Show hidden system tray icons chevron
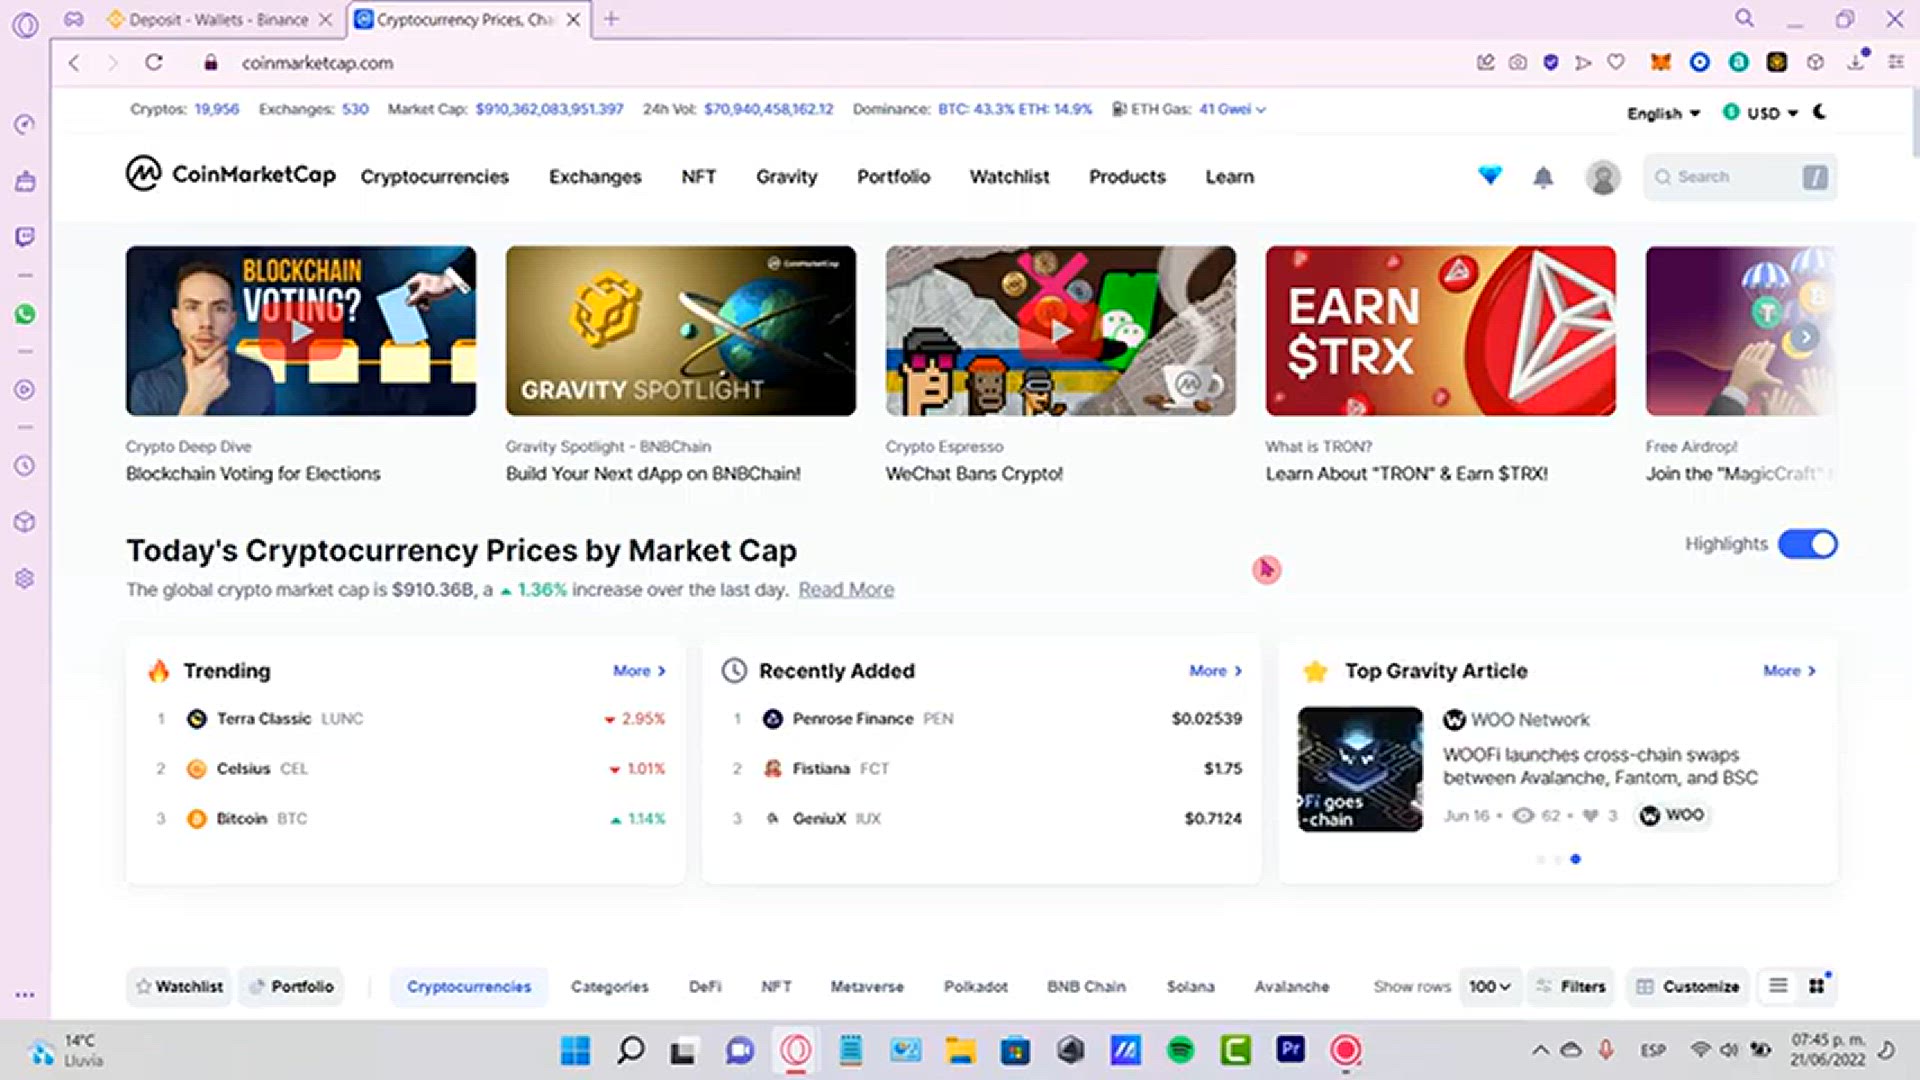Screen dimensions: 1920x1080 tap(1540, 1050)
